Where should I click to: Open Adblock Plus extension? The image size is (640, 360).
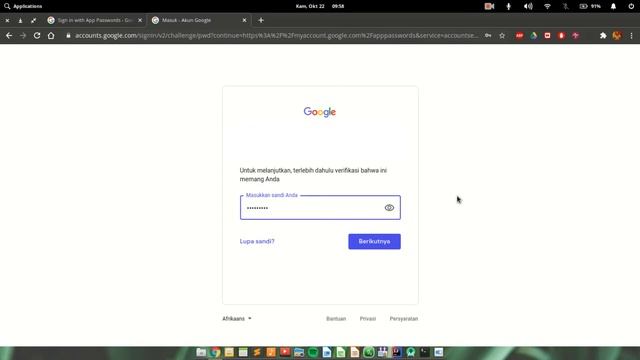point(519,36)
